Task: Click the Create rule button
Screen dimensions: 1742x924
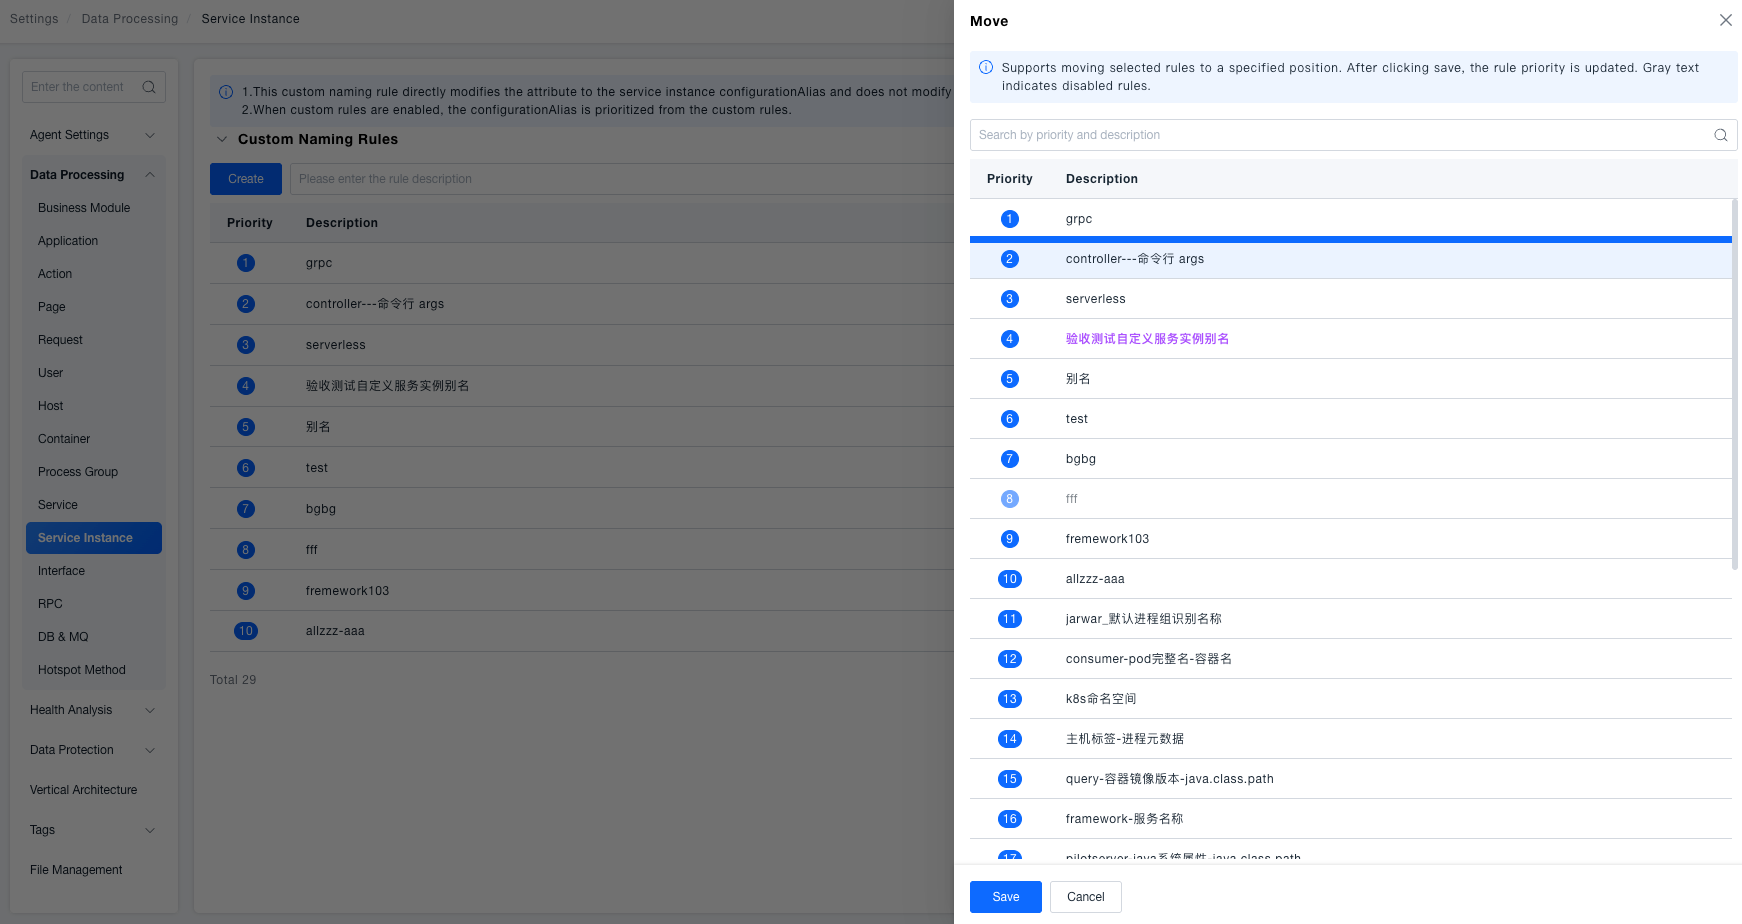Action: [x=246, y=179]
